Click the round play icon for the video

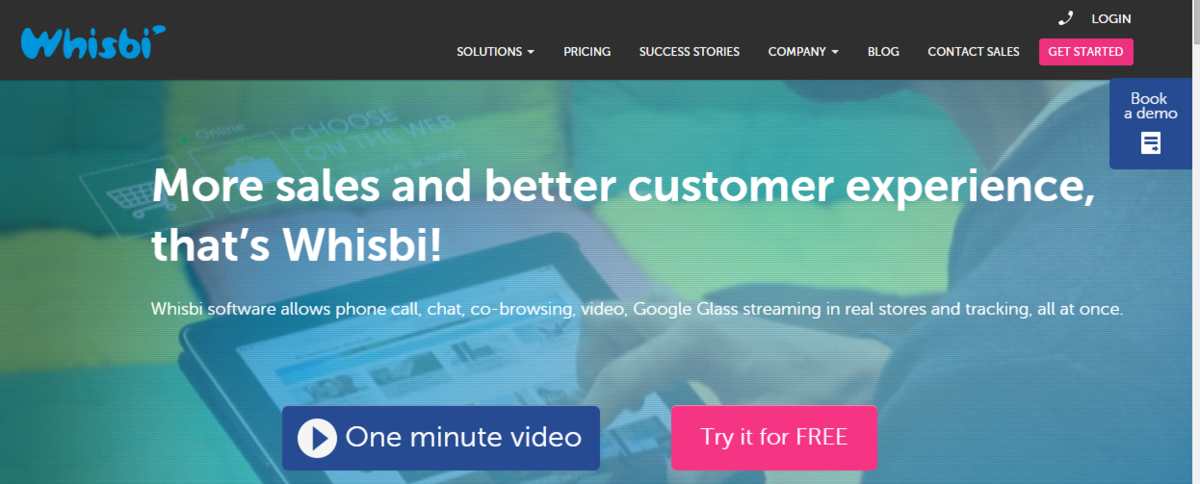click(x=317, y=437)
